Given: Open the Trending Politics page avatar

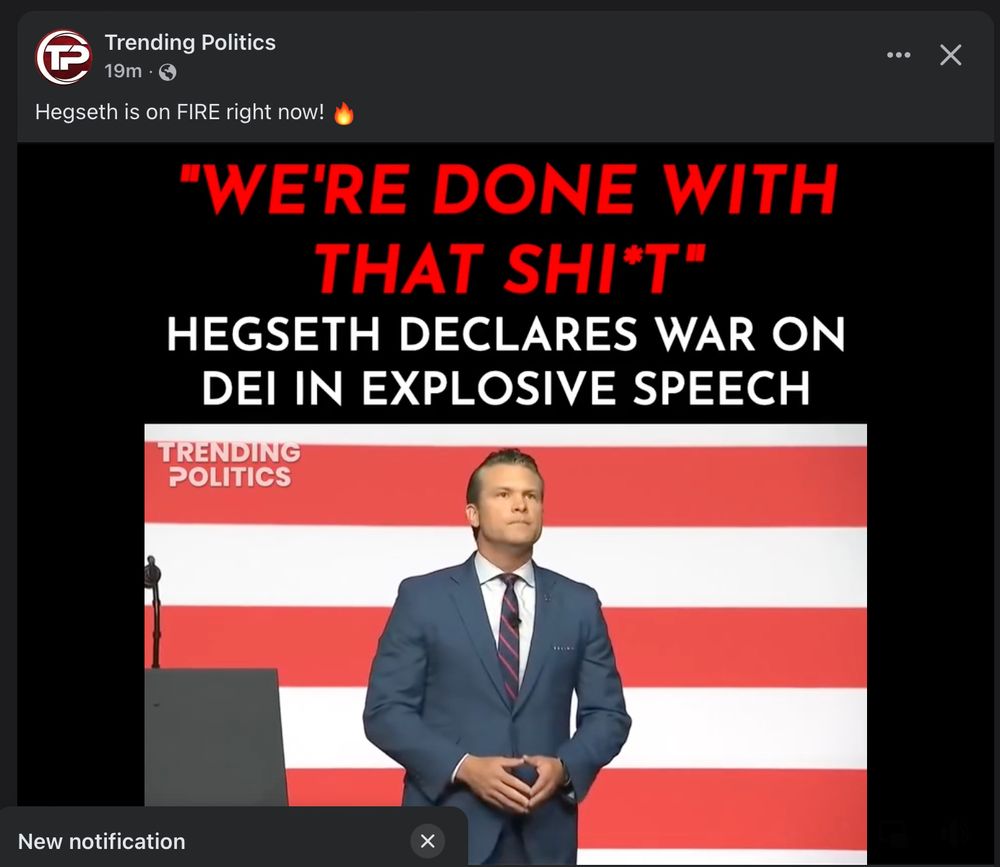Looking at the screenshot, I should 63,57.
